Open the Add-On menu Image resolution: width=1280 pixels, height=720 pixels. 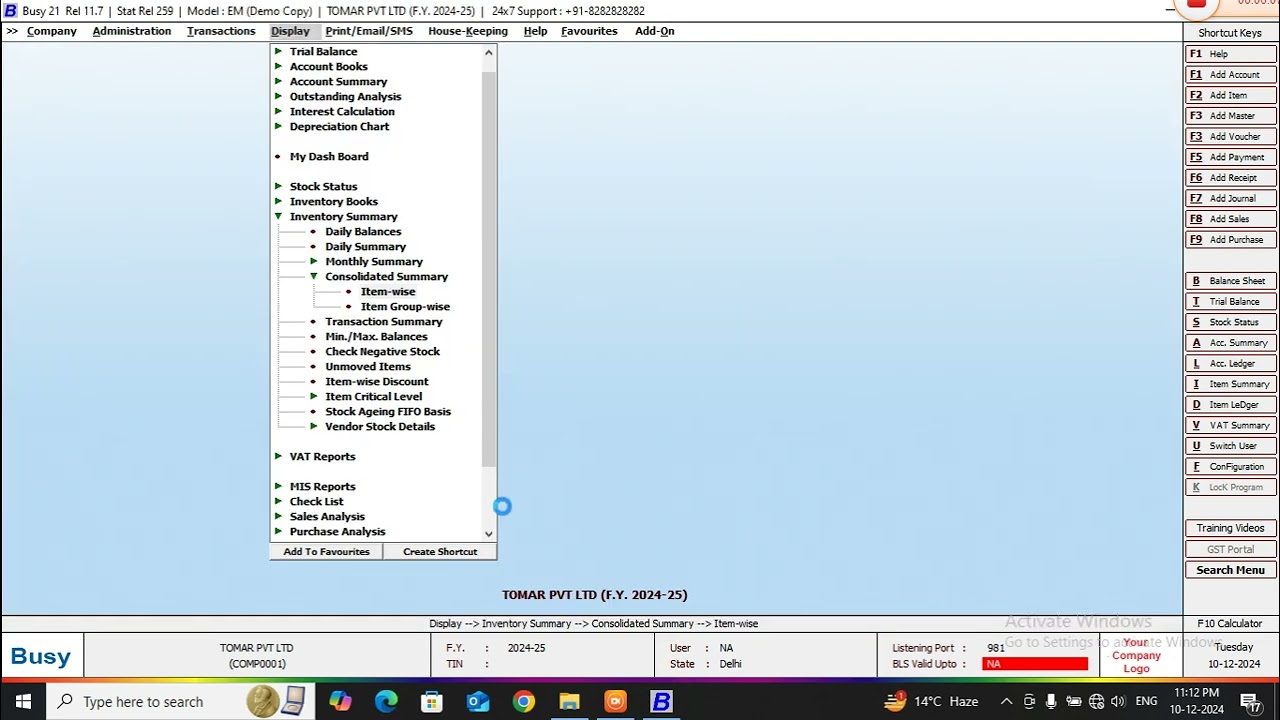click(x=655, y=31)
